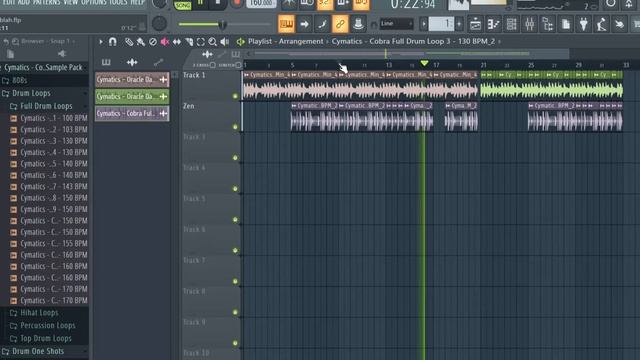The height and width of the screenshot is (360, 640).
Task: Select the Playback speaker tool
Action: coord(224,42)
